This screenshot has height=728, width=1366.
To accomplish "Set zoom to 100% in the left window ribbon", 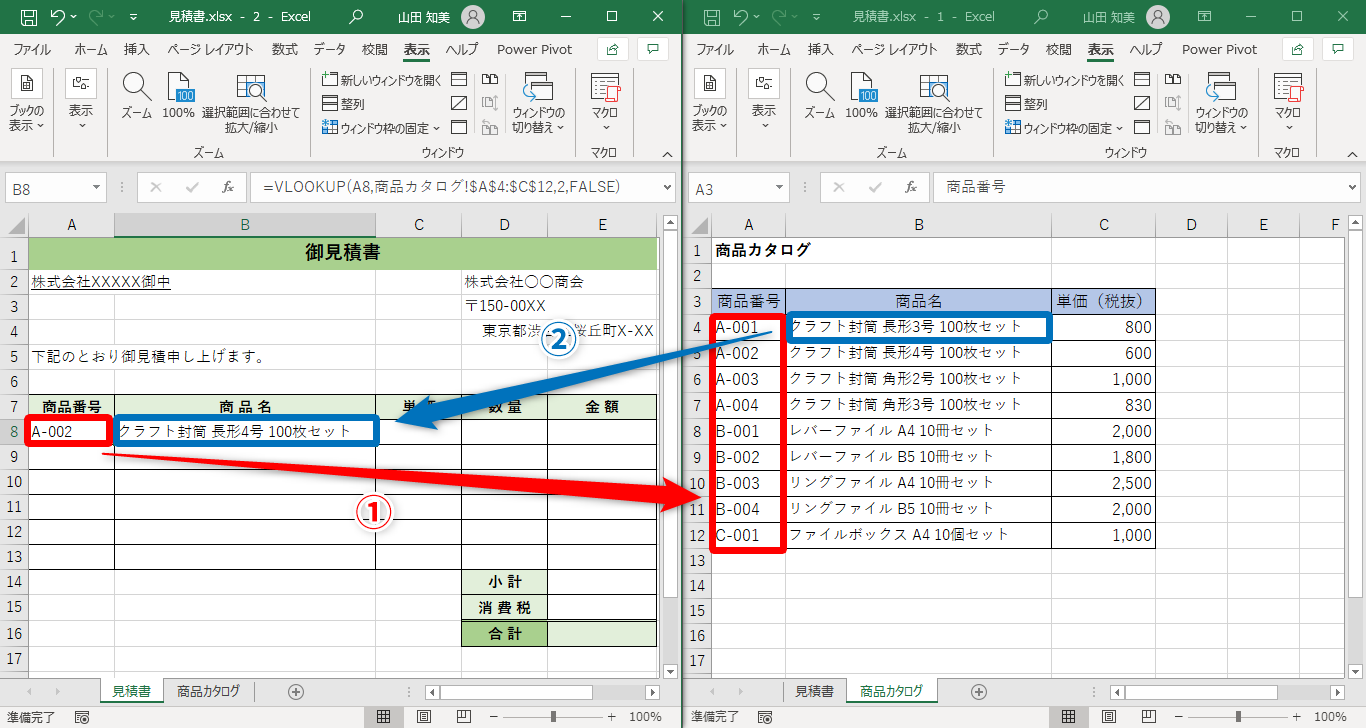I will (x=179, y=97).
